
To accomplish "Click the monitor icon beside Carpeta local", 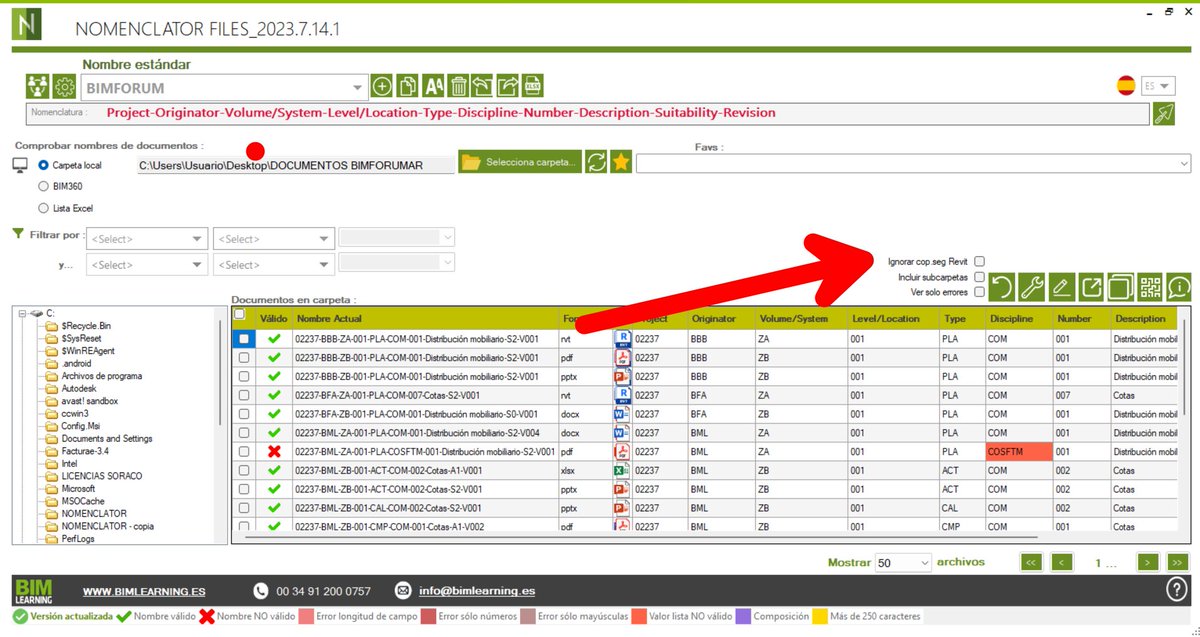I will (20, 164).
